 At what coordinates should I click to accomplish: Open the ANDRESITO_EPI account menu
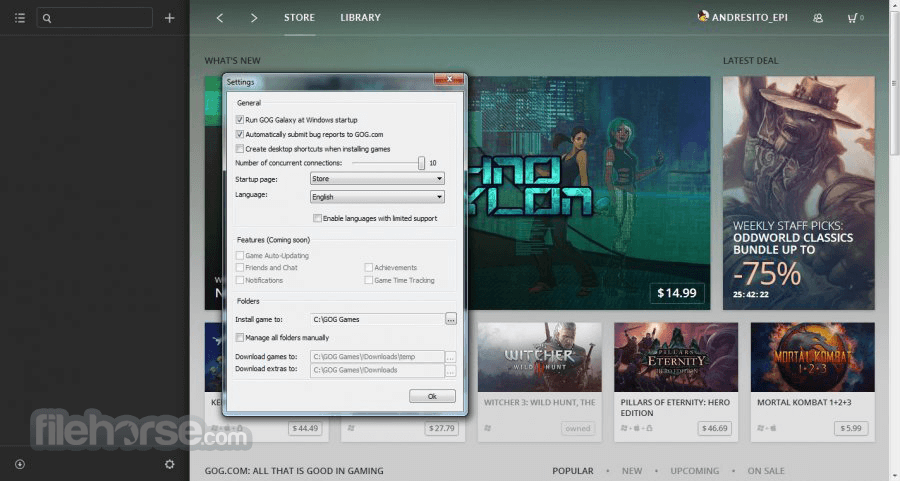click(750, 18)
